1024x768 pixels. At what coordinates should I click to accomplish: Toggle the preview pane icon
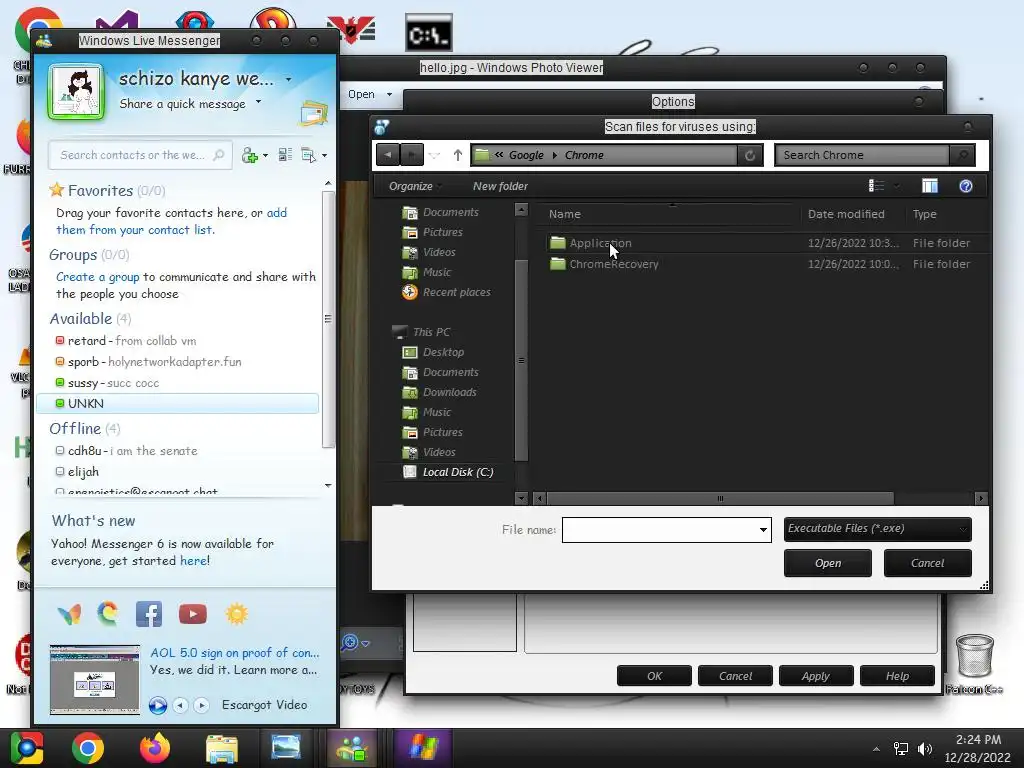coord(929,186)
